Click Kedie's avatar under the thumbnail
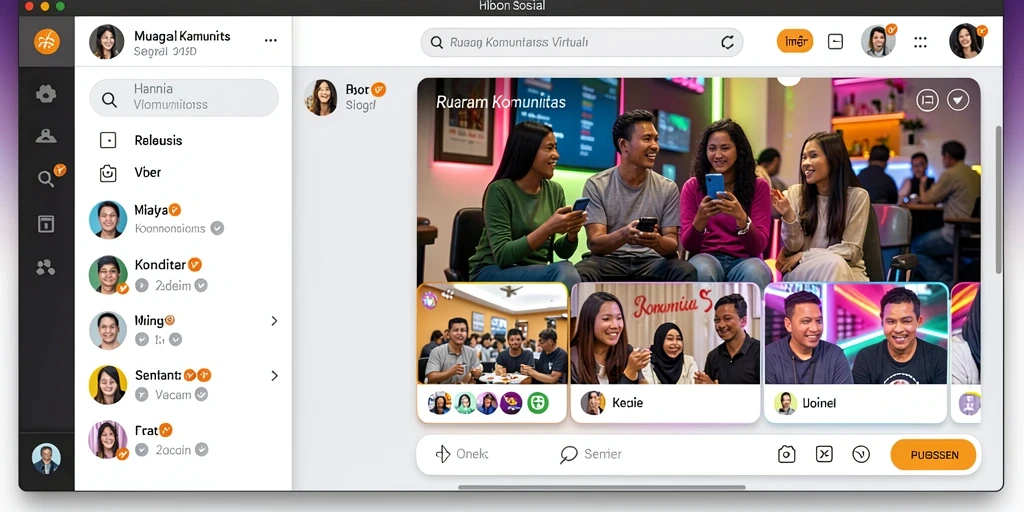 click(593, 403)
